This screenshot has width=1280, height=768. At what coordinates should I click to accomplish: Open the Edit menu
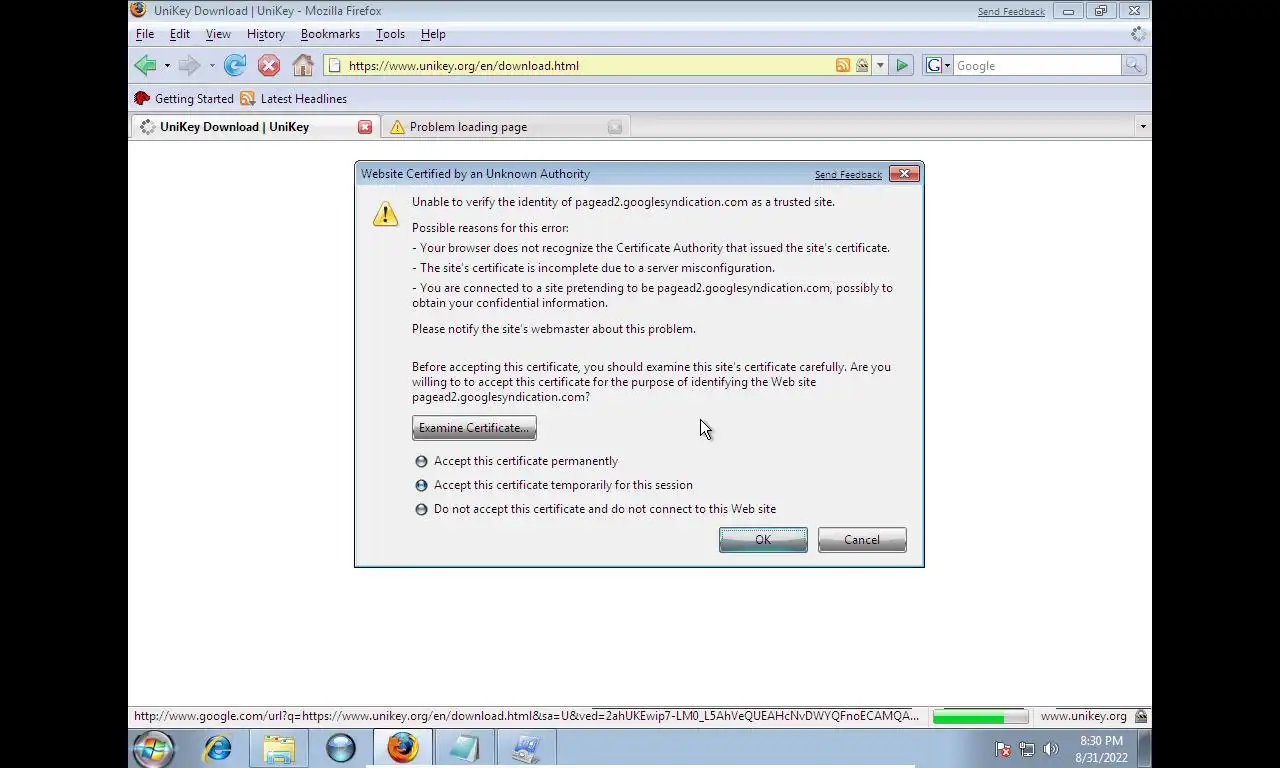coord(180,34)
